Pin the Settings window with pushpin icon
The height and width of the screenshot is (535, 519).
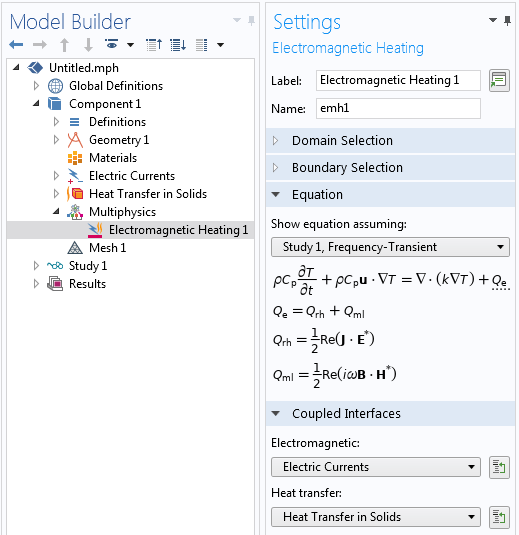(x=507, y=21)
